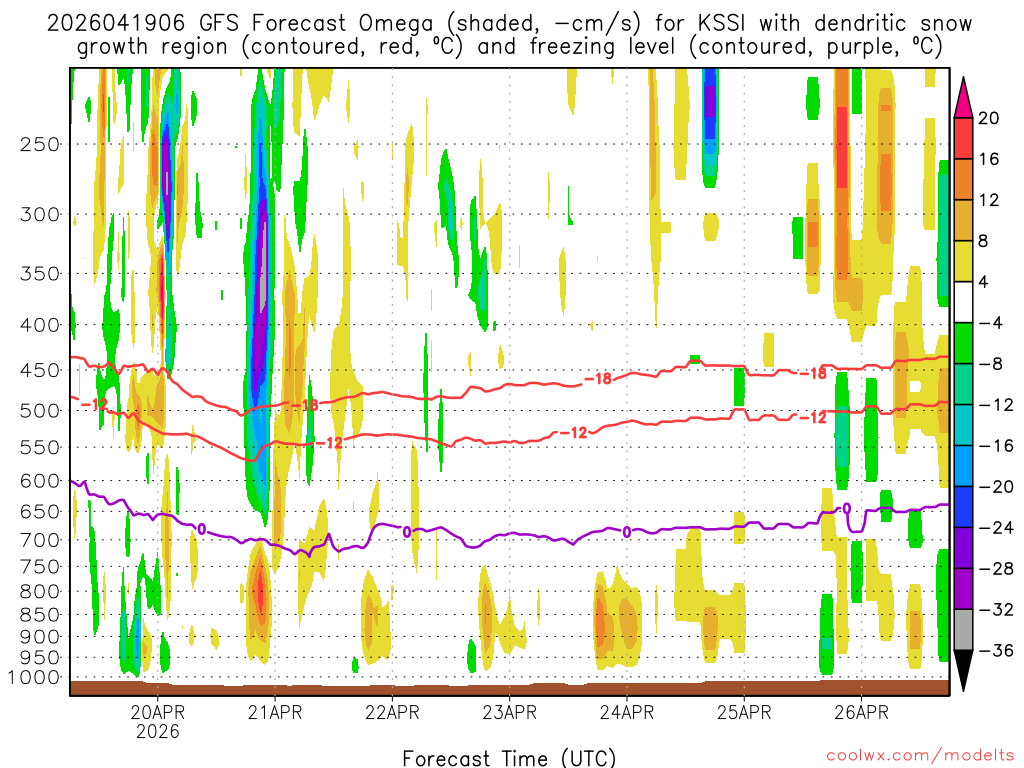Viewport: 1024px width, 768px height.
Task: Click the purple 0 contour label near 24APR
Action: point(627,533)
